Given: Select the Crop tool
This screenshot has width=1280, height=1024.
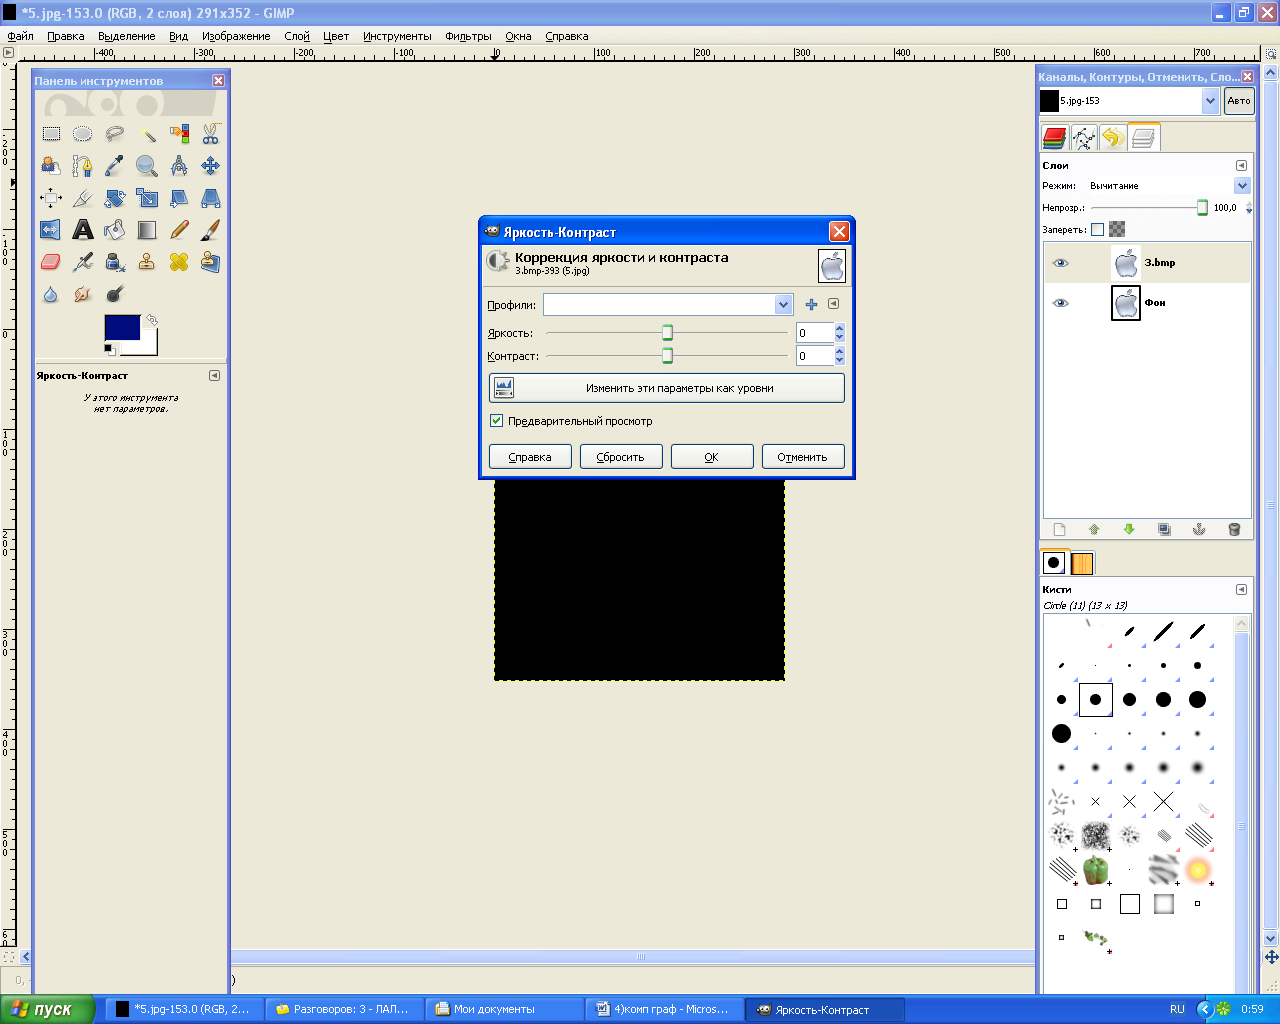Looking at the screenshot, I should 83,198.
